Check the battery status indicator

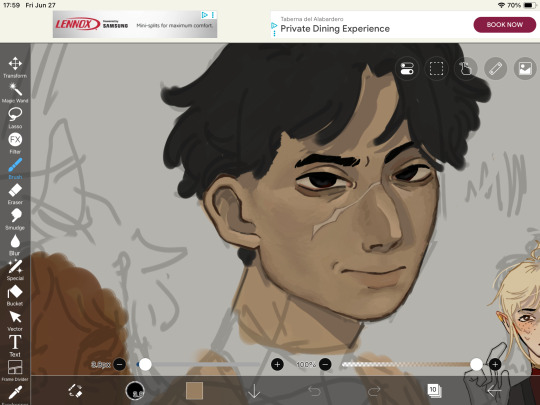(x=529, y=5)
